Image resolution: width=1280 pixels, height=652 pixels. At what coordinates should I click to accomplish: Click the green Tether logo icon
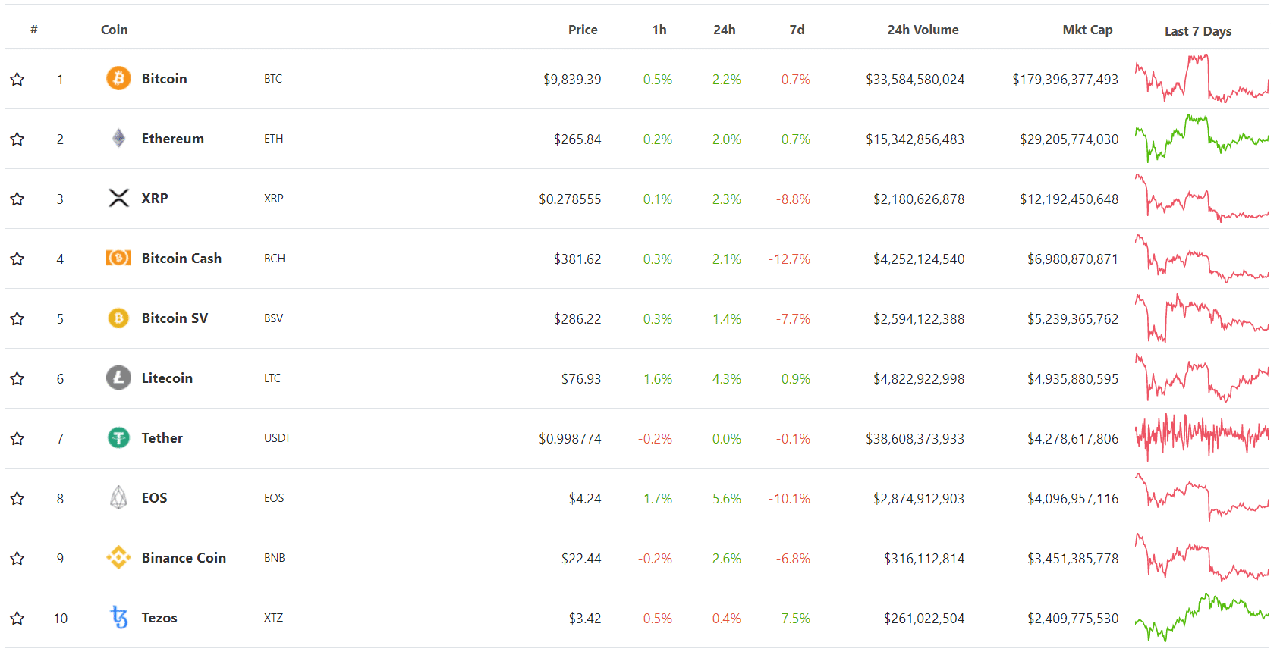click(118, 438)
